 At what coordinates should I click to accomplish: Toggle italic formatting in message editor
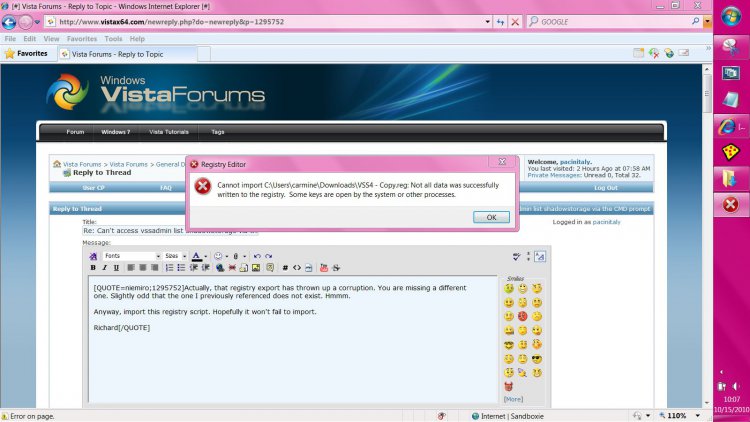point(104,268)
